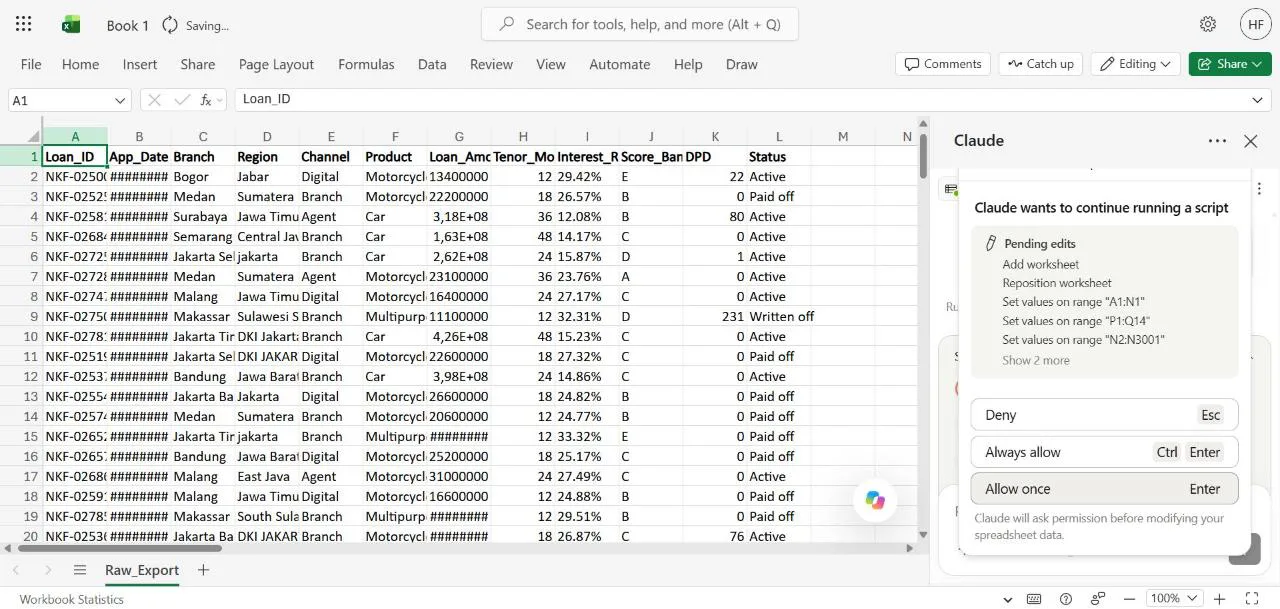Click the horizontal scrollbar thumb
This screenshot has height=609, width=1280.
[x=120, y=548]
